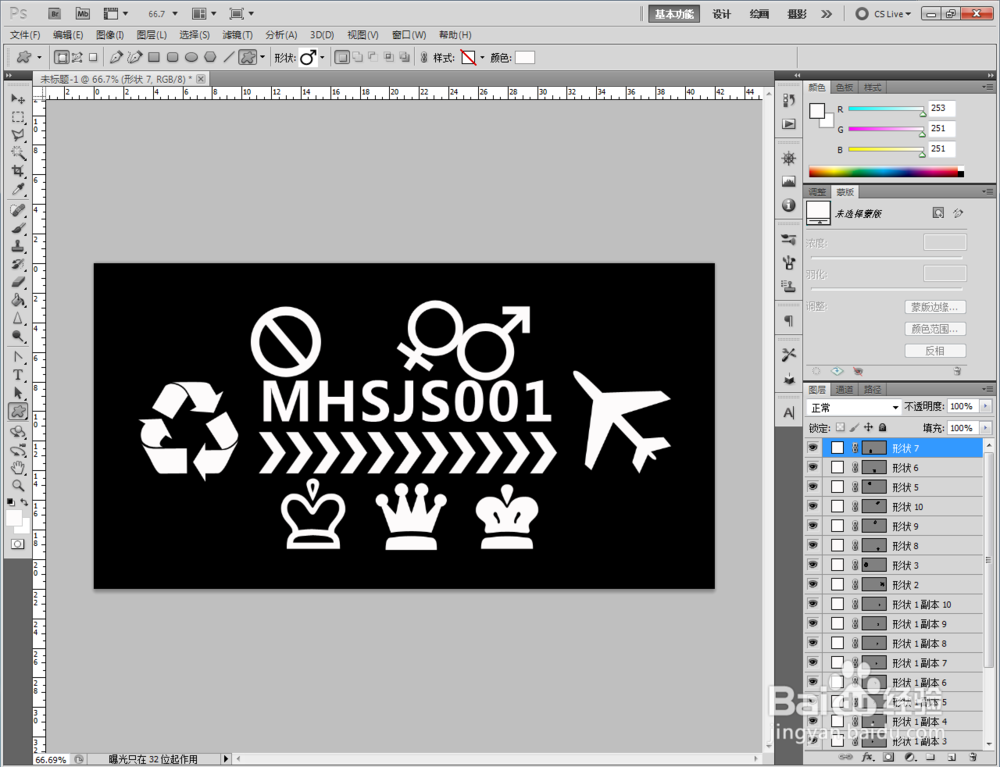This screenshot has height=767, width=1000.
Task: Switch to the 设计 workspace
Action: click(721, 13)
